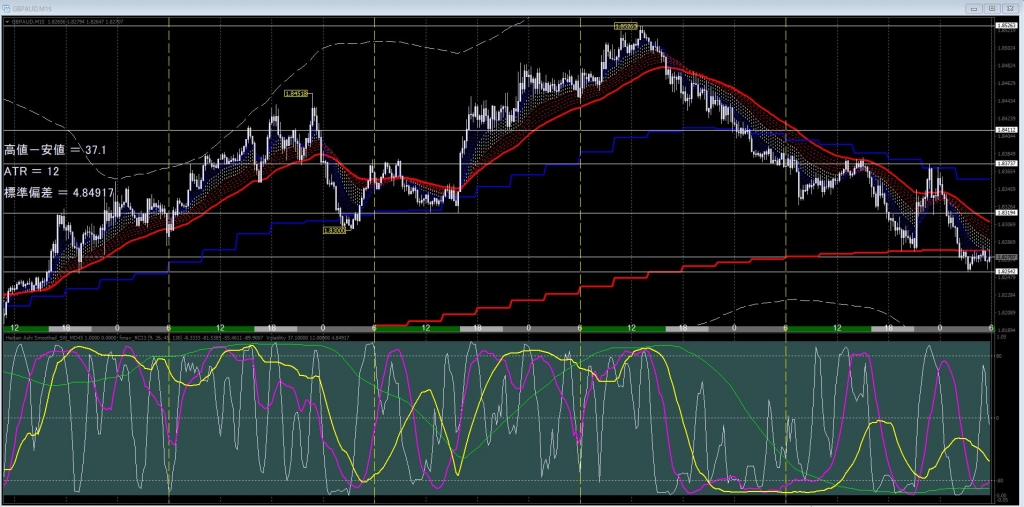Click the 1.84112 price tag on right axis

point(1006,130)
